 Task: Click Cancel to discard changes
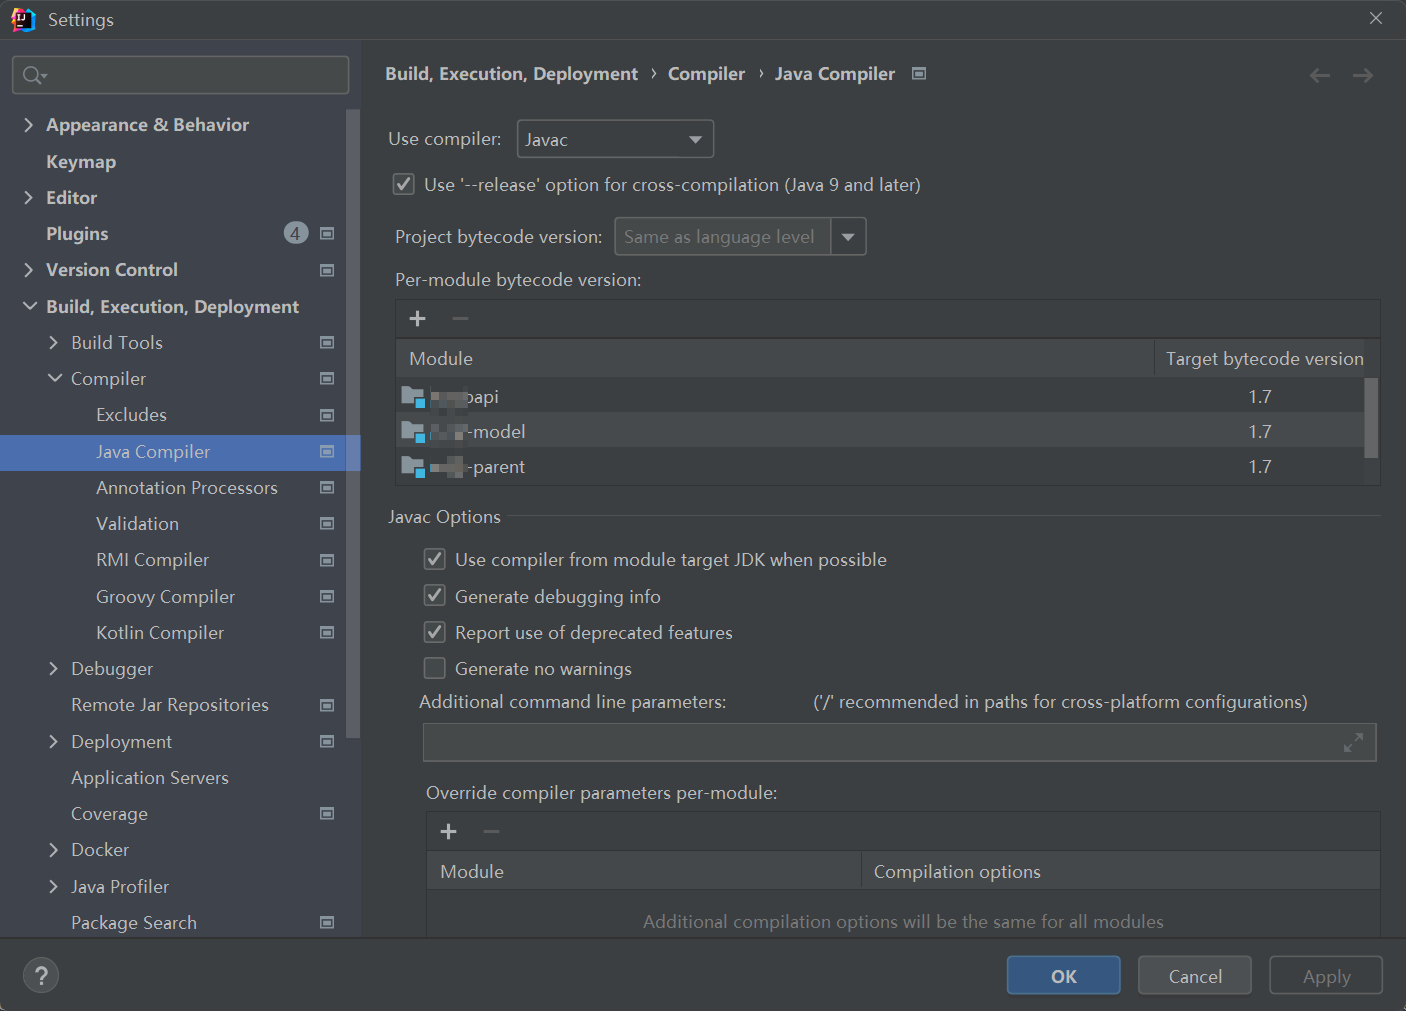click(1195, 976)
